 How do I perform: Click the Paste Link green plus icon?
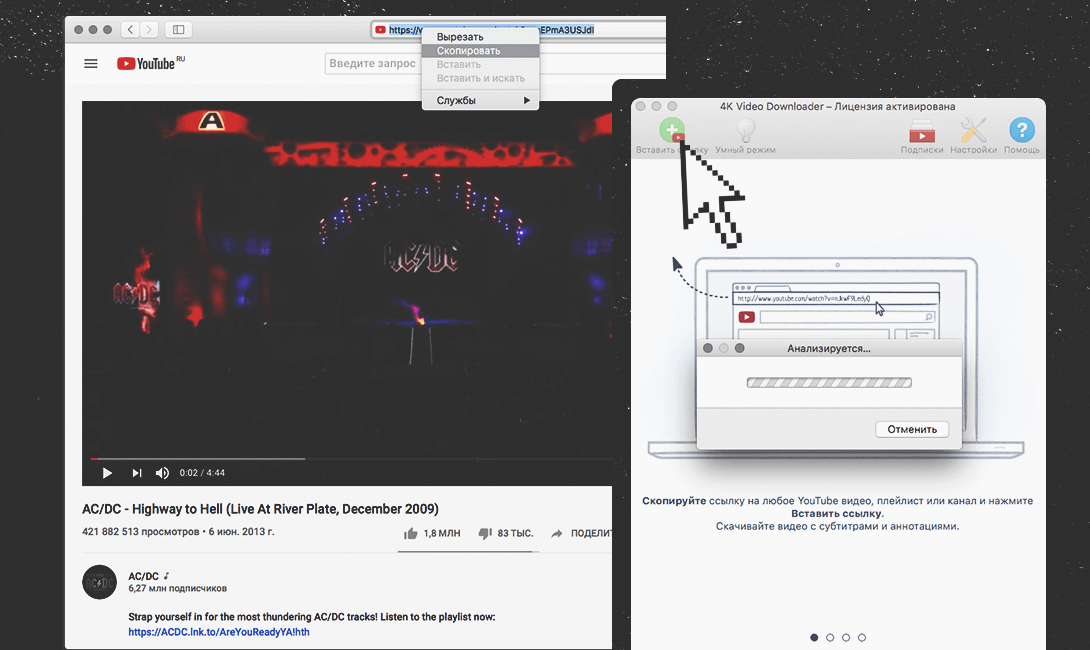[672, 130]
